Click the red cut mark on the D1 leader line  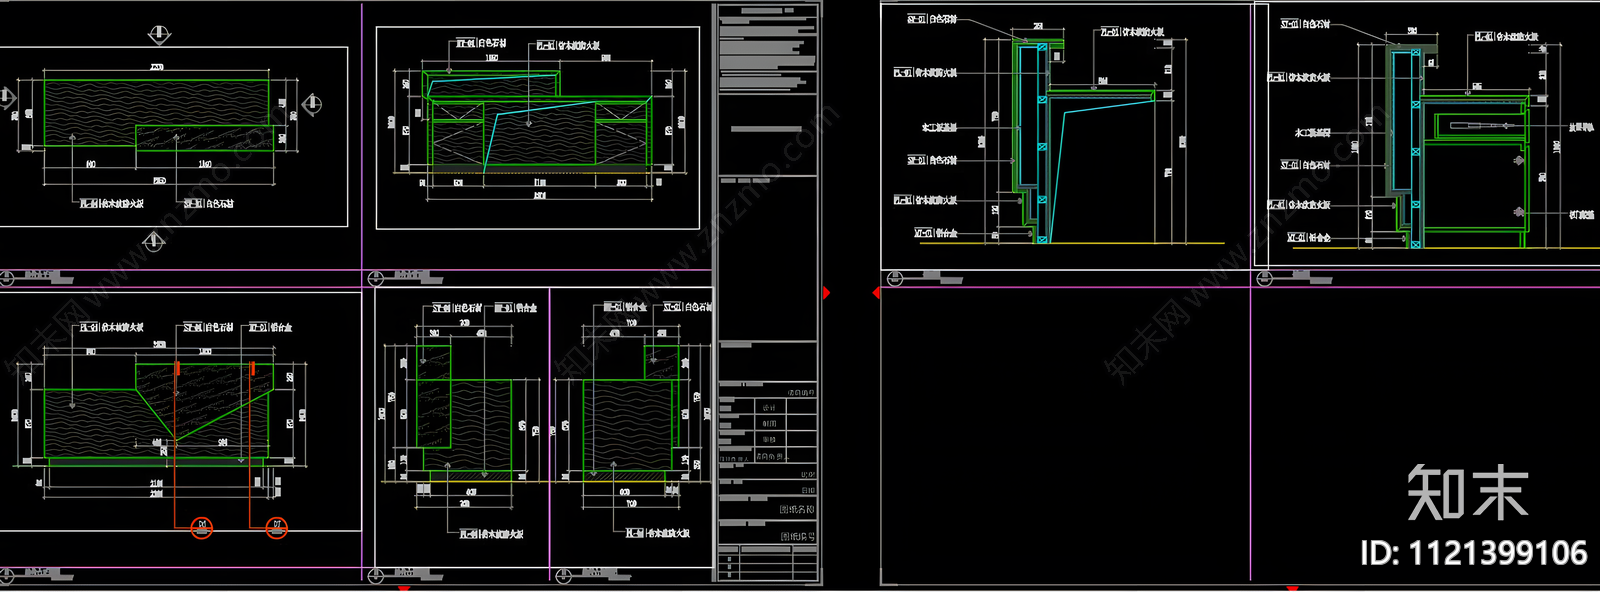pyautogui.click(x=177, y=369)
